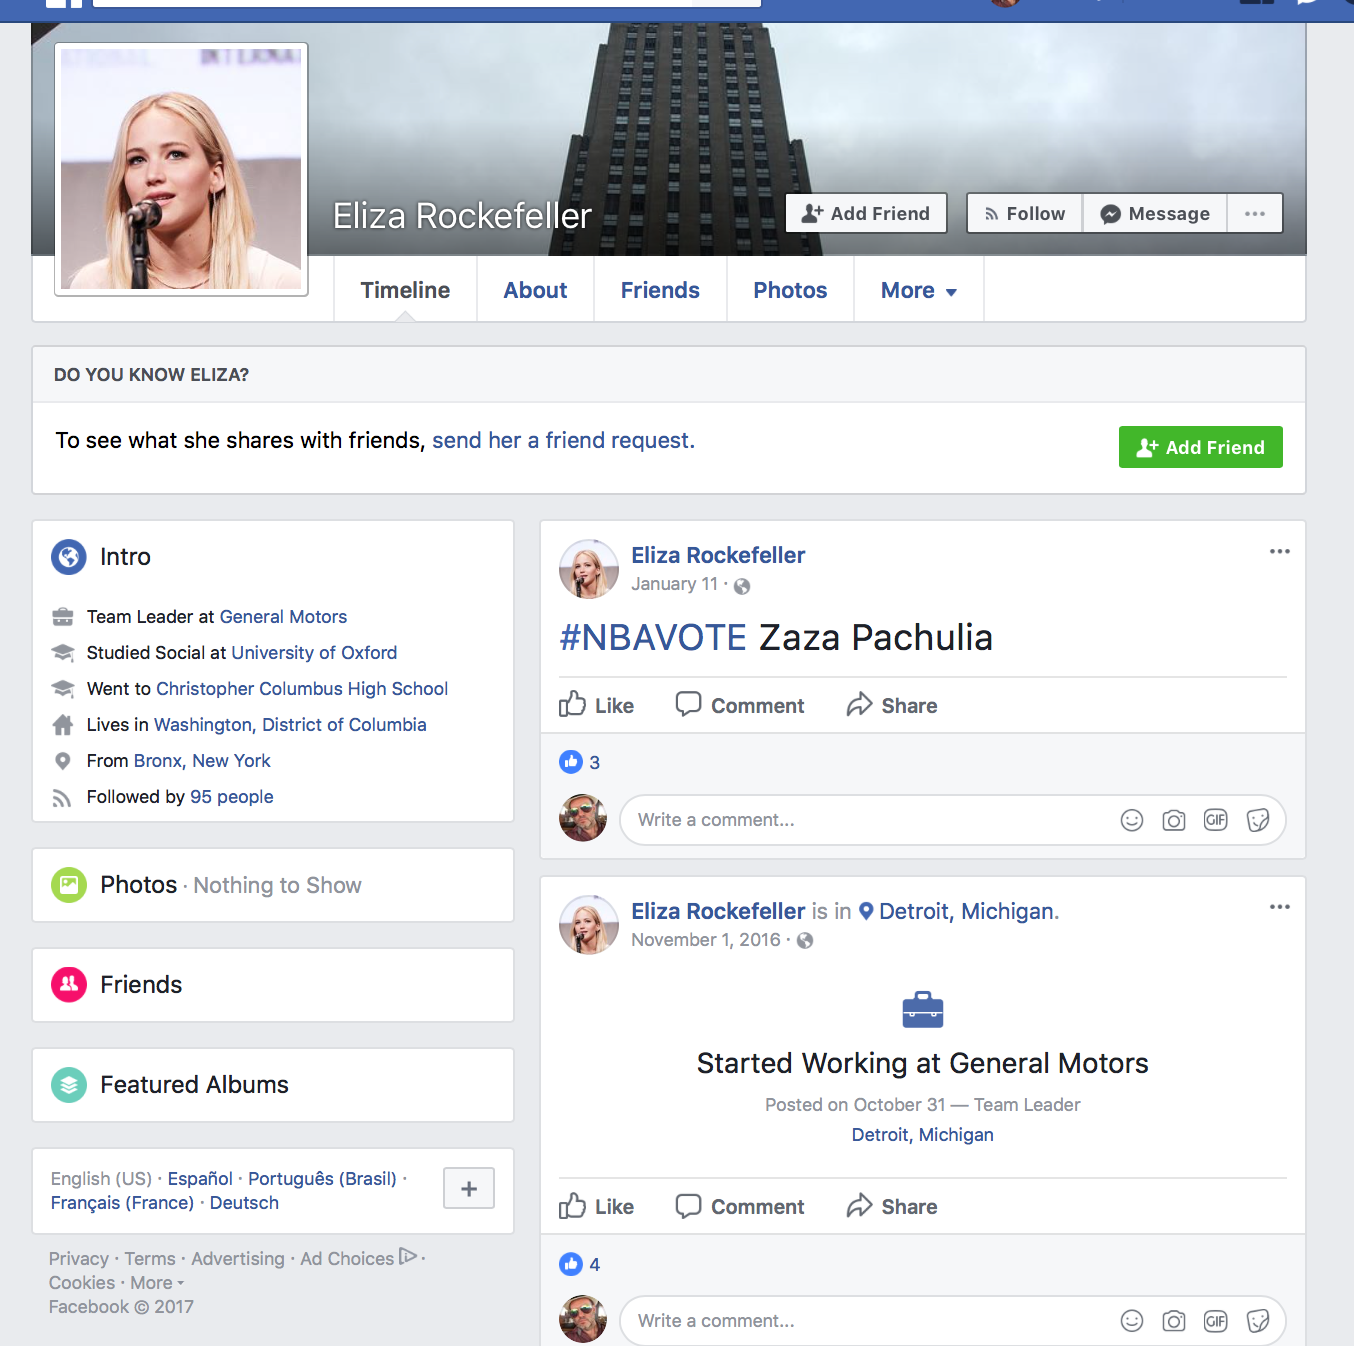Open additional language options with the plus button
Screen dimensions: 1354x1346
[468, 1188]
